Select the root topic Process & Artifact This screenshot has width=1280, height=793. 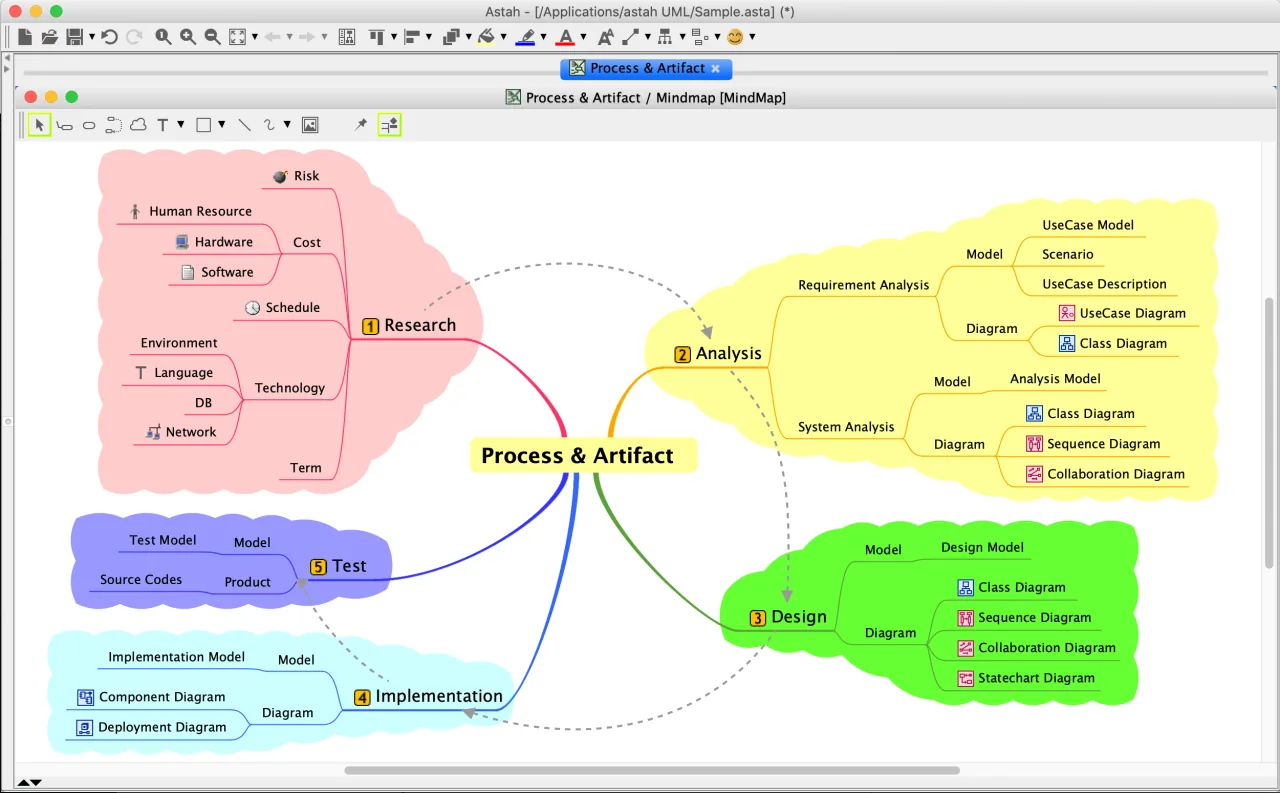(583, 455)
